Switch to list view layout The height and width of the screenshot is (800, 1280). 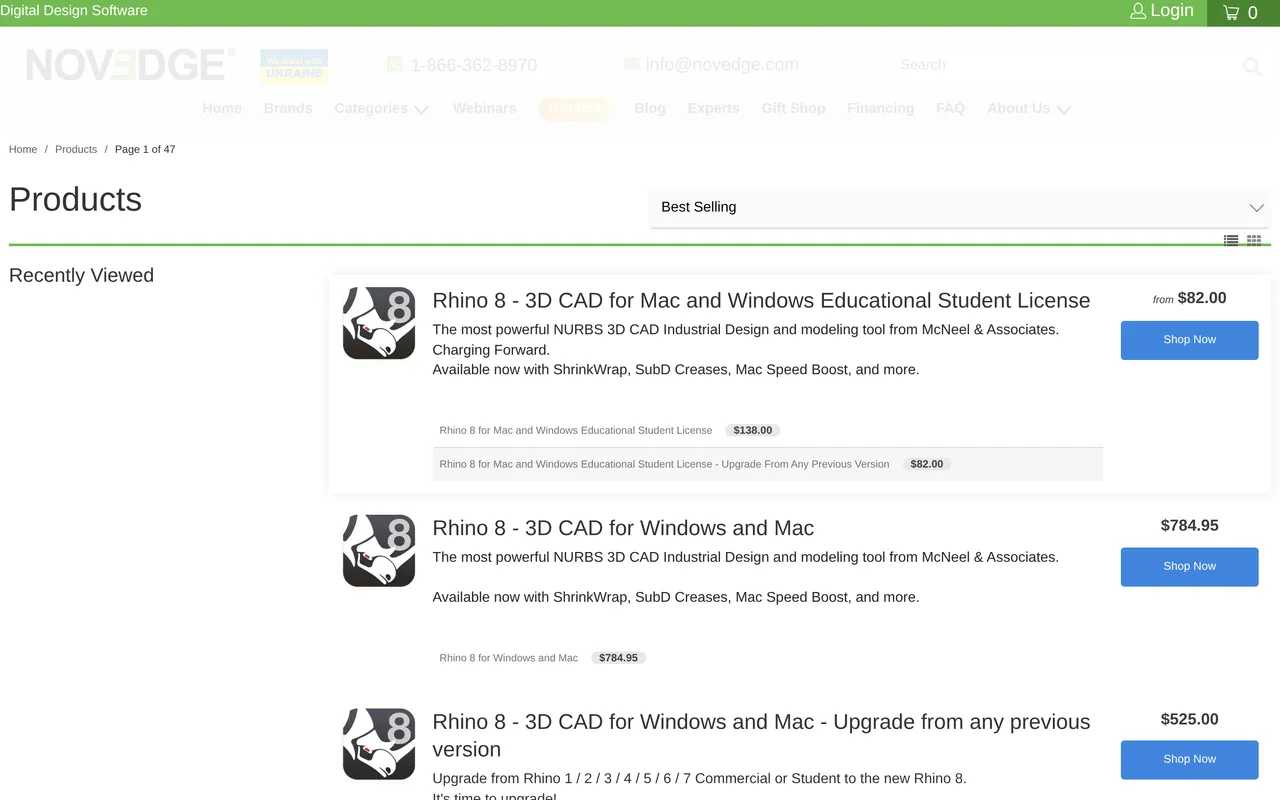coord(1231,240)
